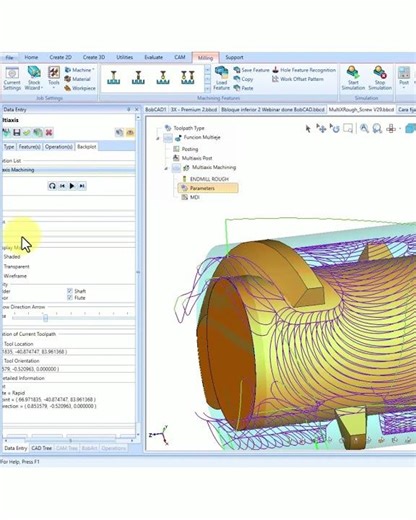
Task: Select Transparent display mode
Action: (x=17, y=267)
